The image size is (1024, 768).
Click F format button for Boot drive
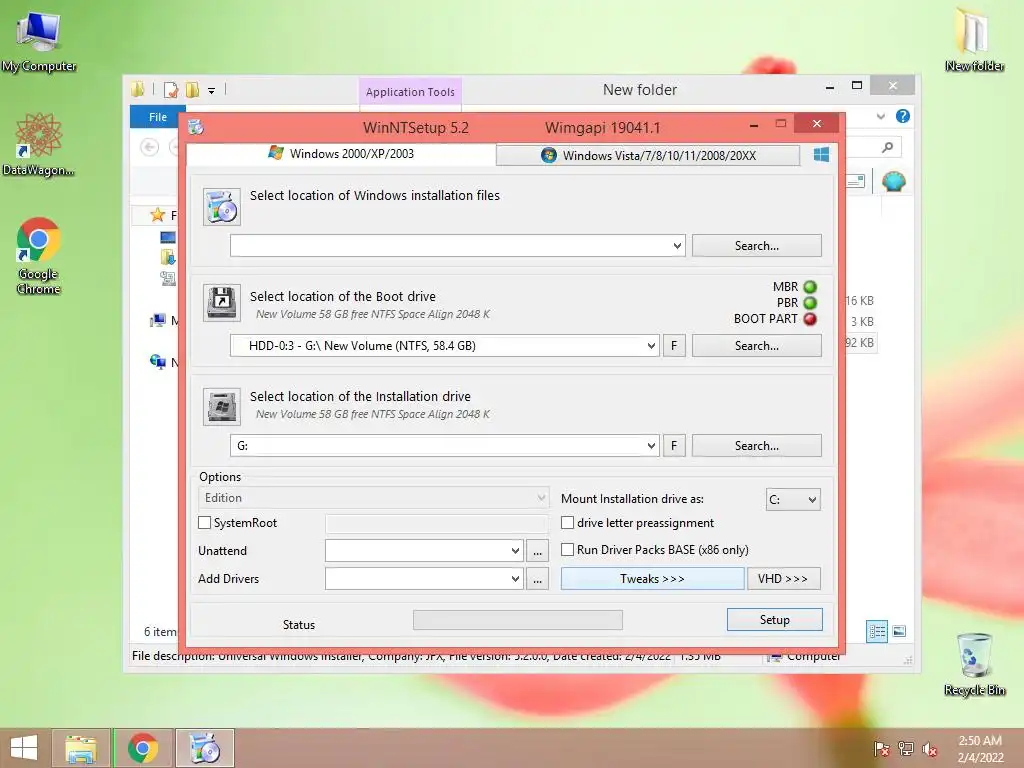coord(674,345)
